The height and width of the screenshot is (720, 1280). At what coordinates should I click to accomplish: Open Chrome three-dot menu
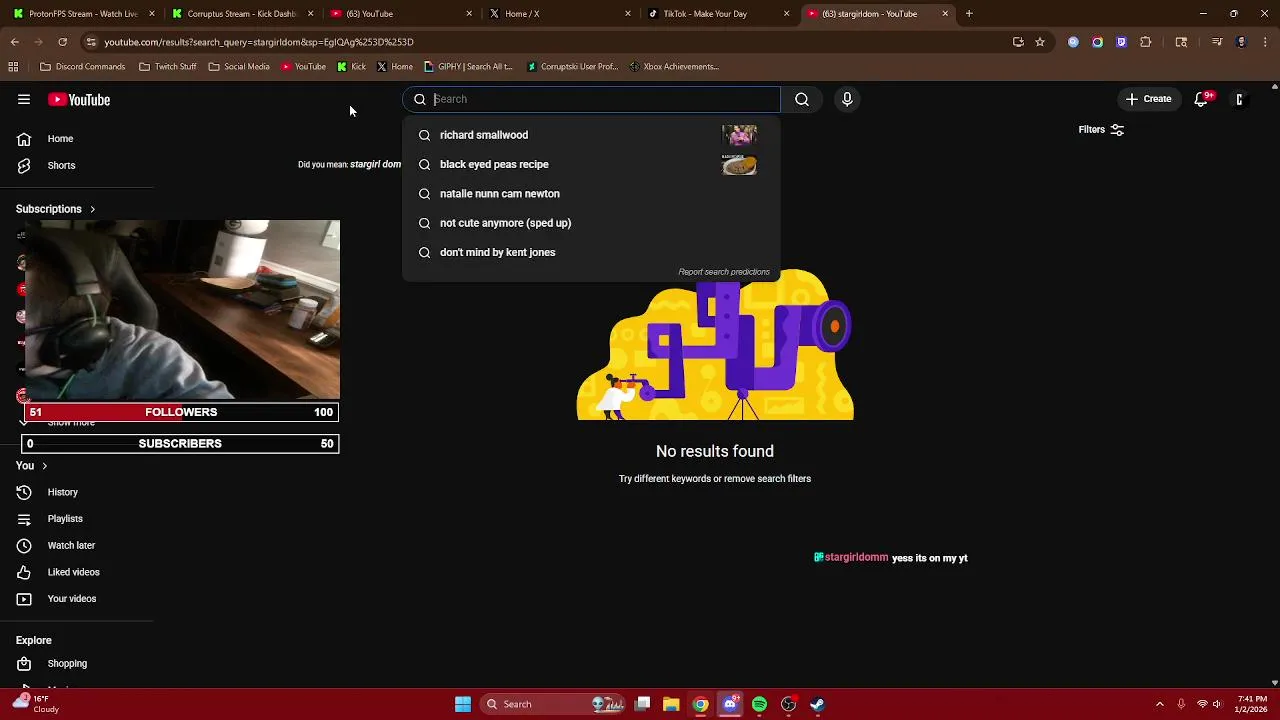pos(1266,42)
